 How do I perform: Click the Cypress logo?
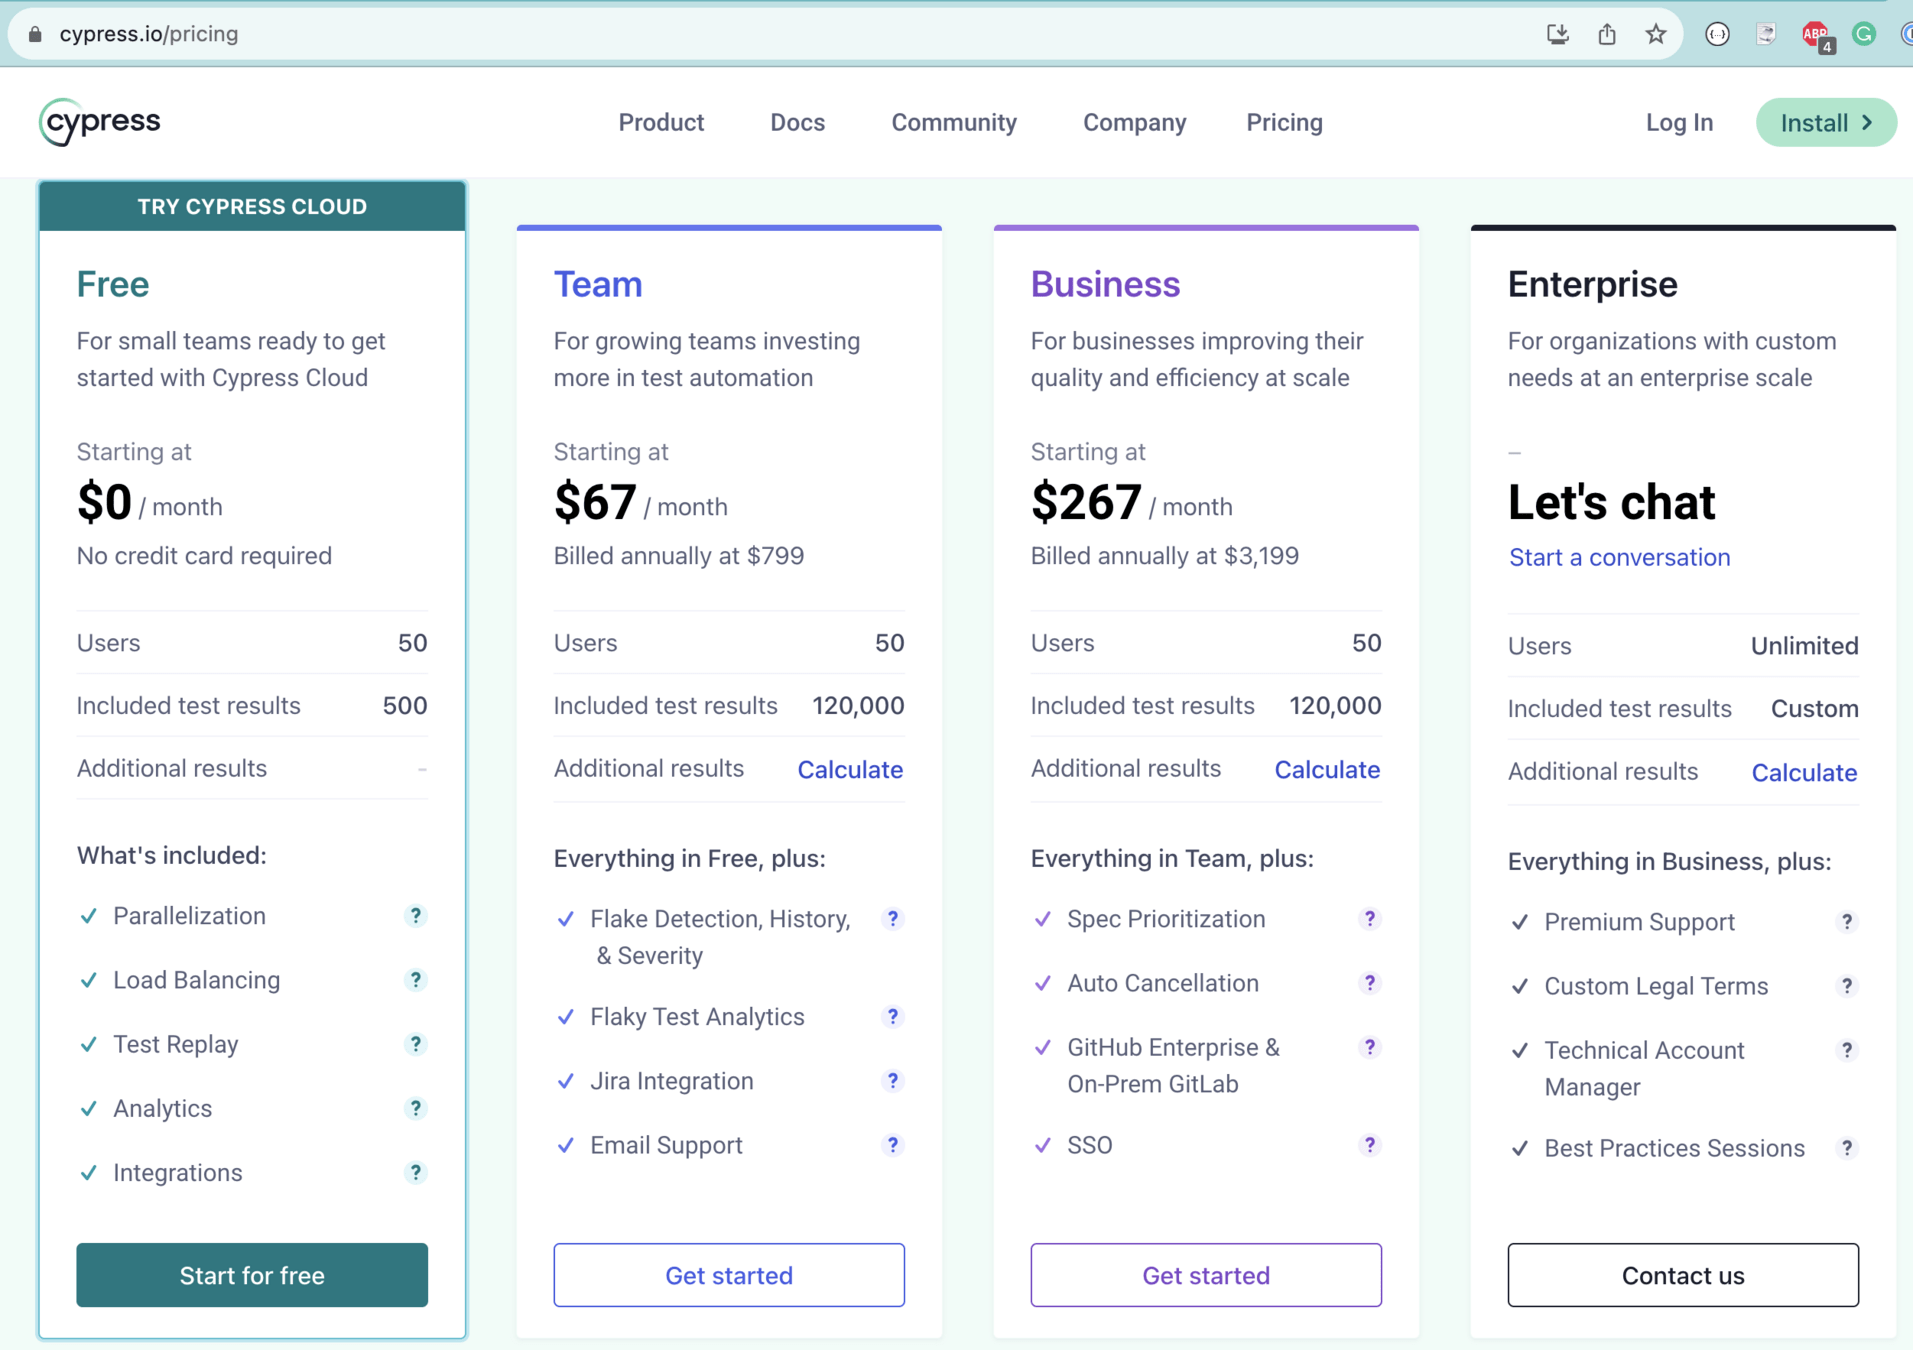click(99, 122)
